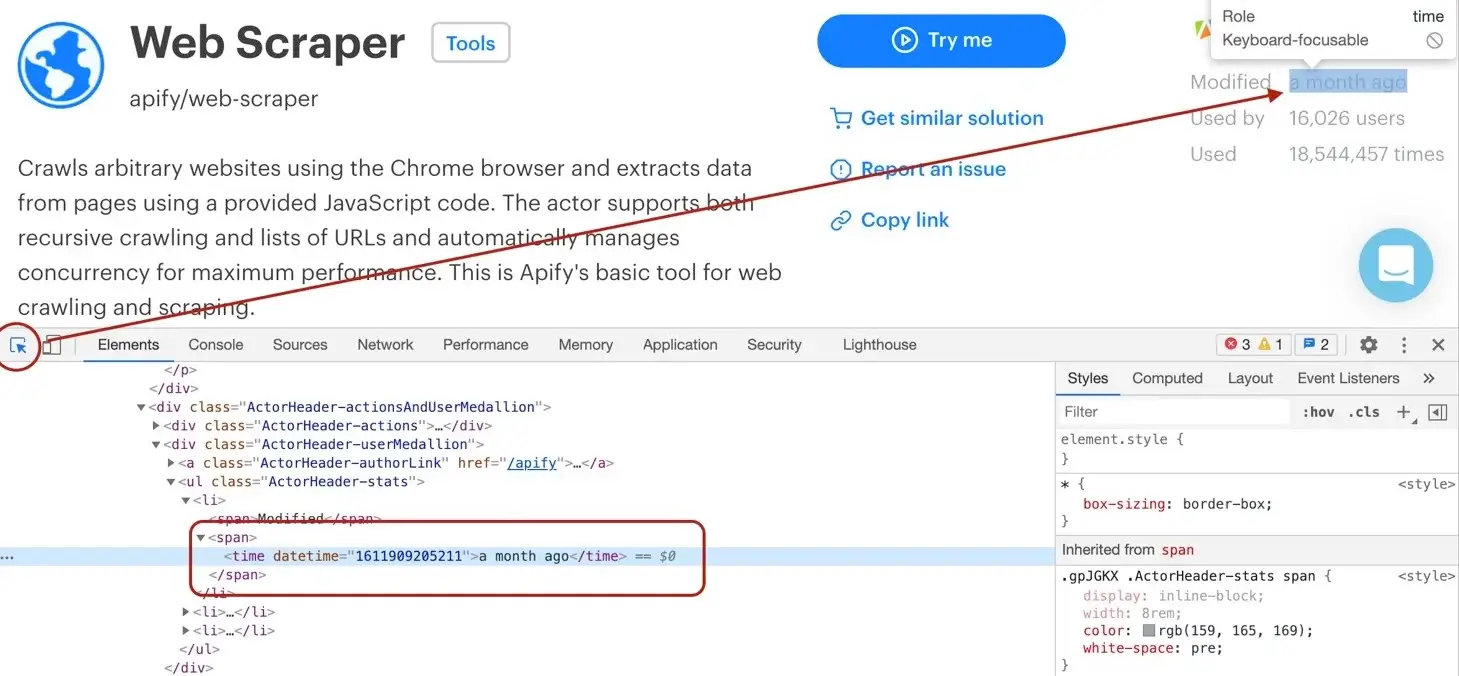Viewport: 1459px width, 676px height.
Task: Open the /apify href link in DOM
Action: (532, 463)
